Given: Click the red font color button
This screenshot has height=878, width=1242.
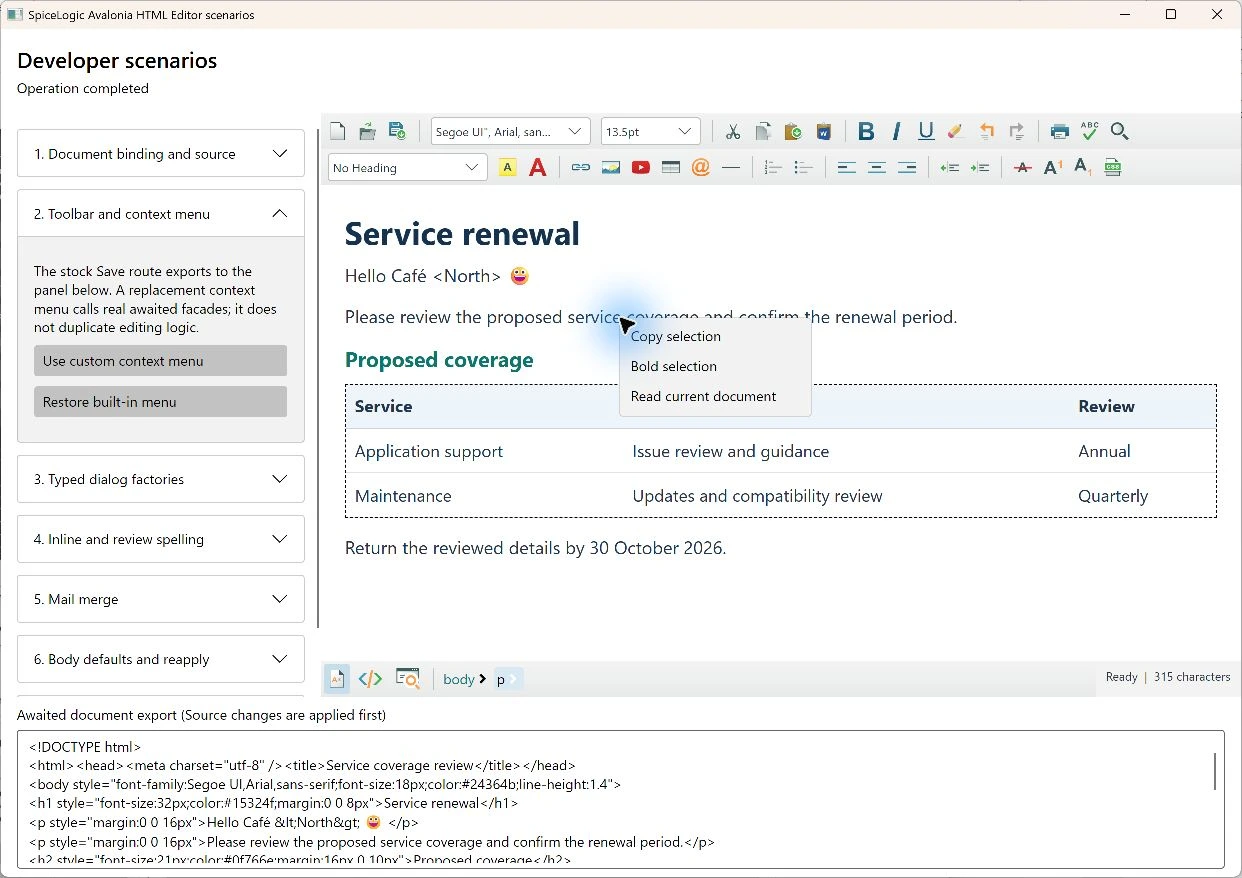Looking at the screenshot, I should (x=537, y=167).
